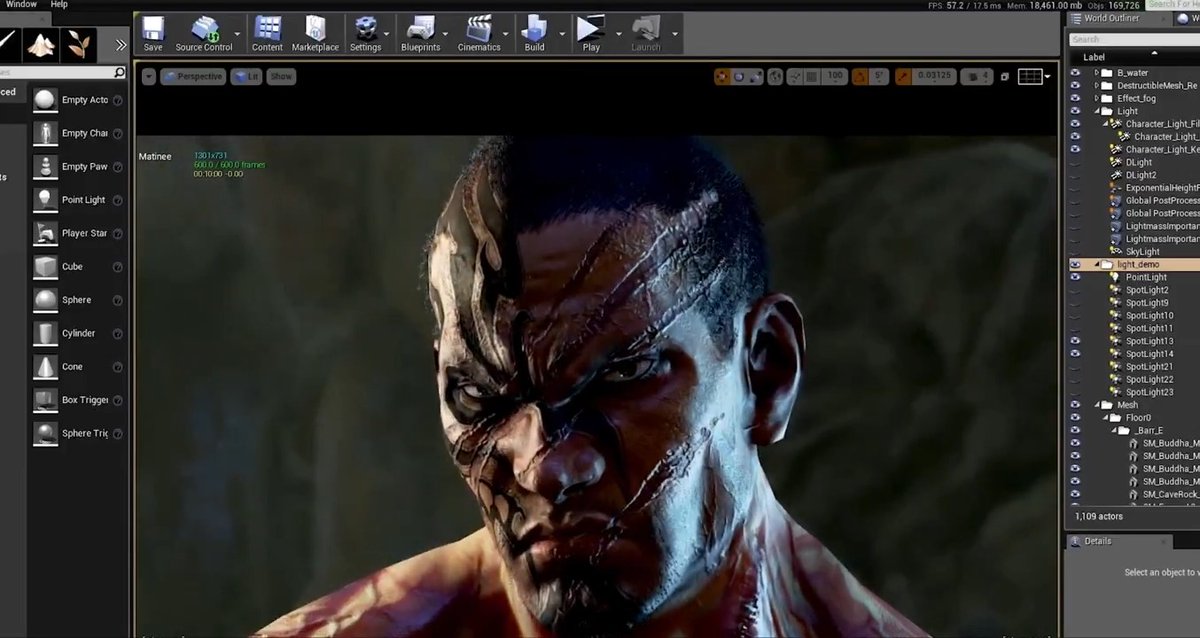1200x638 pixels.
Task: Open camera speed 4 setting
Action: pos(977,76)
